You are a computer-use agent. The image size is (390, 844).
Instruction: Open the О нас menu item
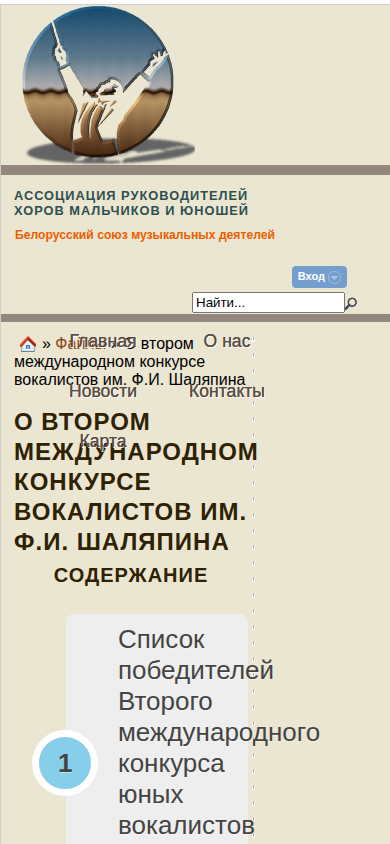226,340
